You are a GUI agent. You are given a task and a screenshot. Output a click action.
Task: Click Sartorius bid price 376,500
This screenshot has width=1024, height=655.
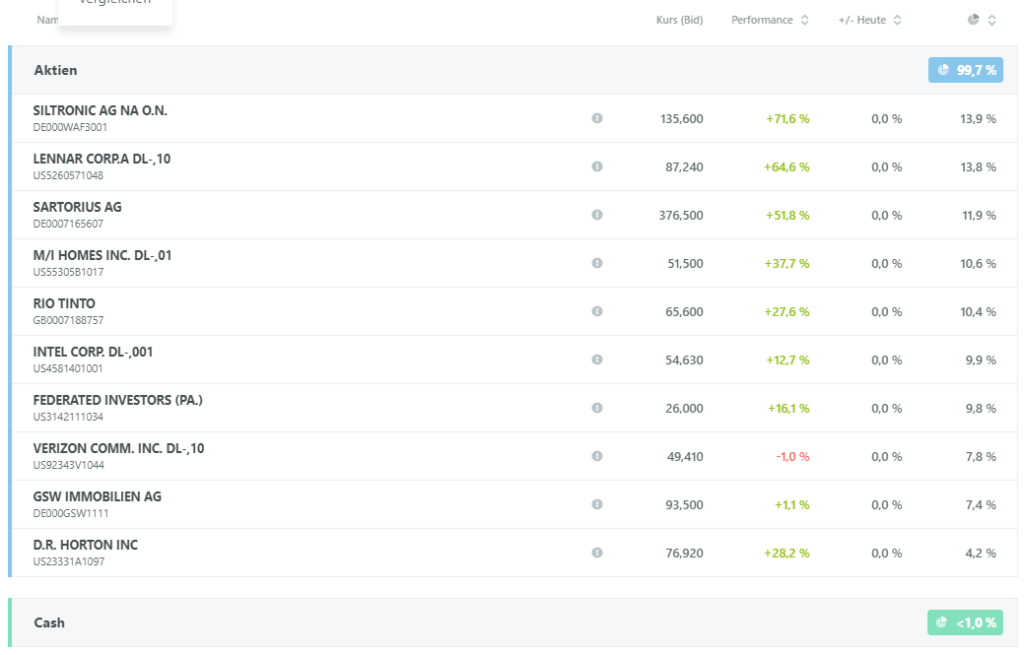[680, 216]
